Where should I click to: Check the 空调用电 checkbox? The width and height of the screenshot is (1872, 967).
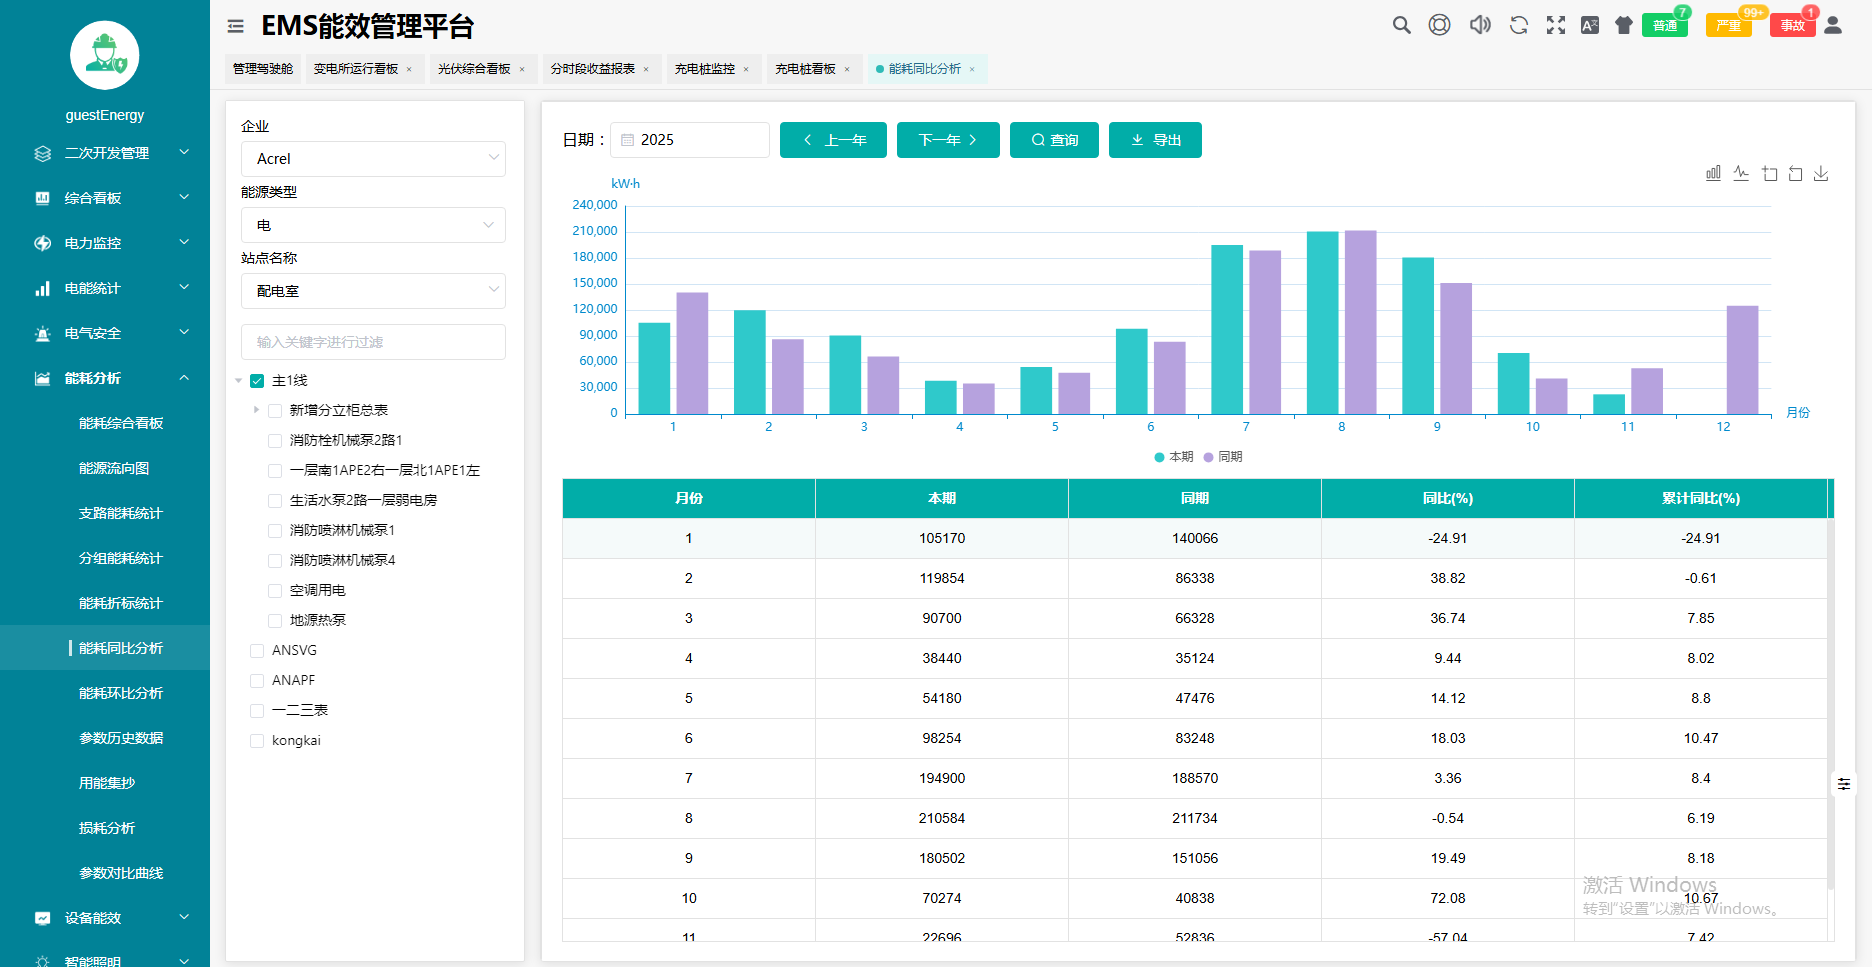[275, 591]
